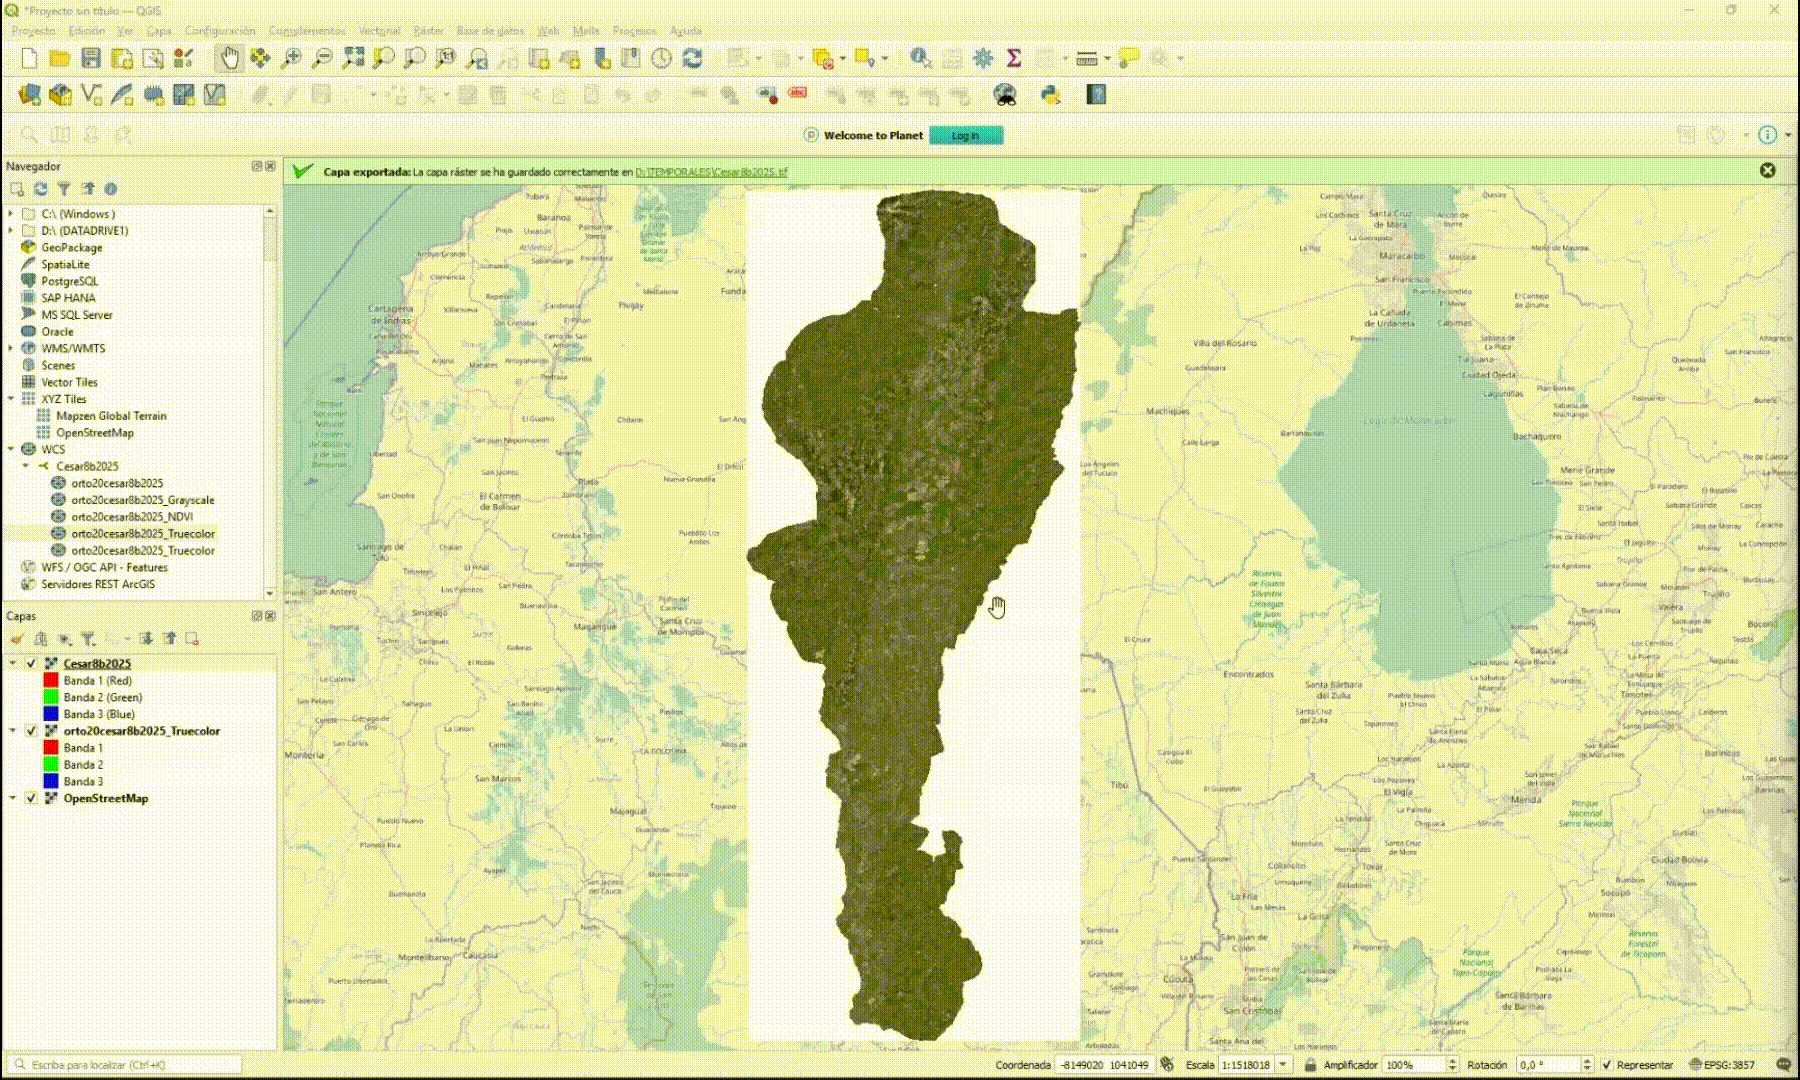Save the project with the floppy disk icon
The height and width of the screenshot is (1080, 1800).
pyautogui.click(x=91, y=58)
